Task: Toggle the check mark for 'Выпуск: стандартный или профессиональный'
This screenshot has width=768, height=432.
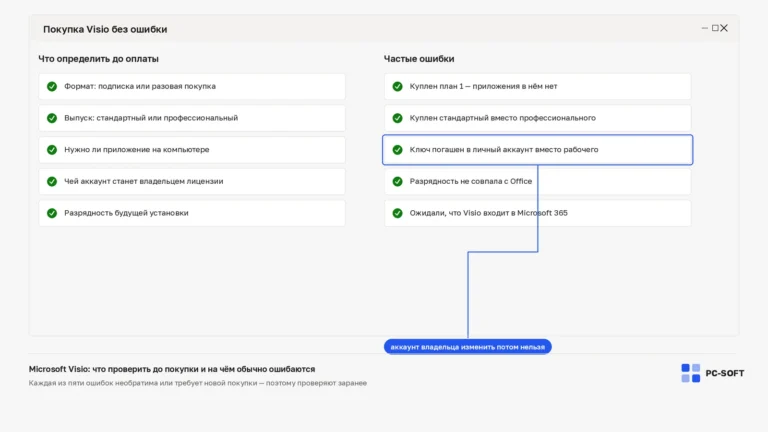Action: click(52, 118)
